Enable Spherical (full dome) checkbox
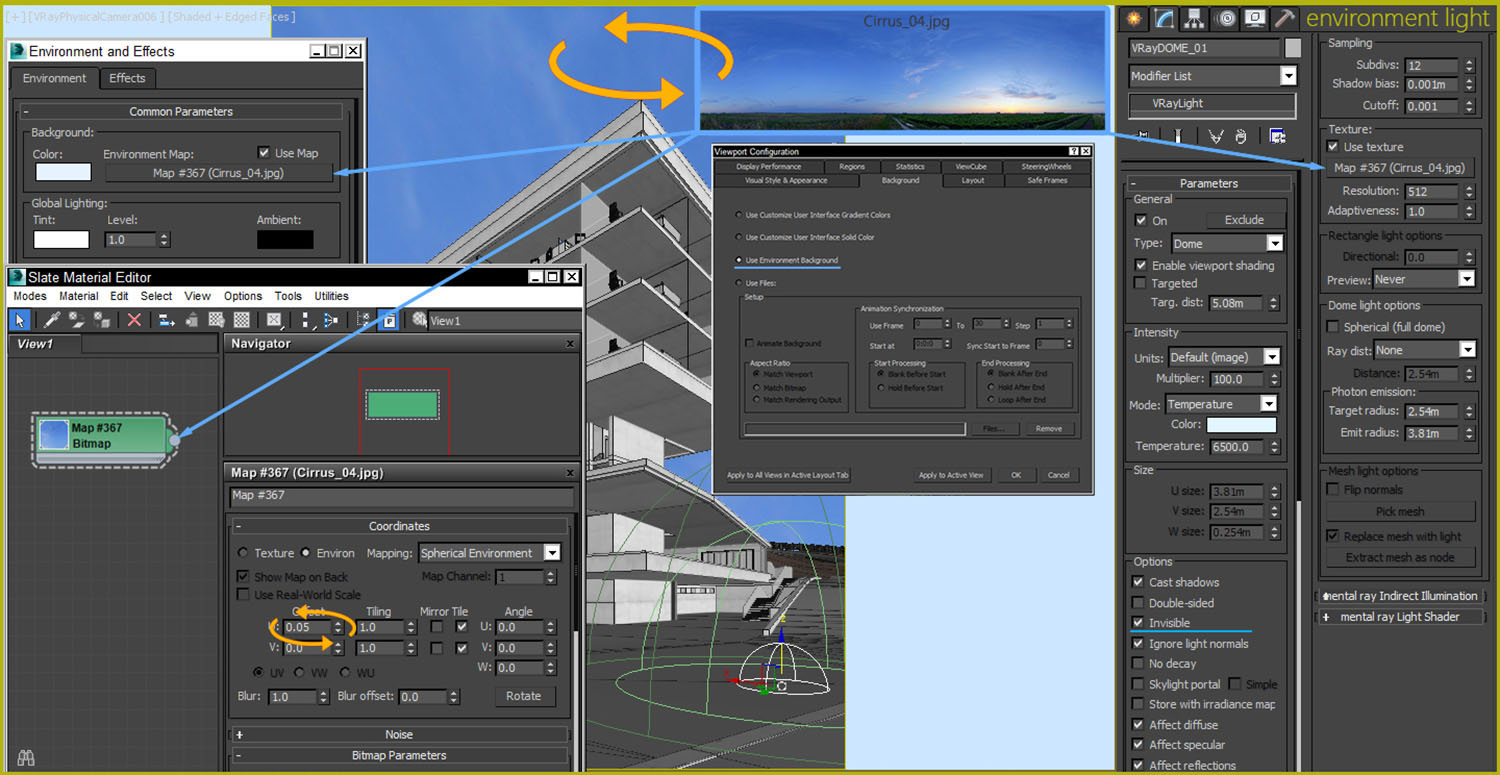The width and height of the screenshot is (1500, 775). 1333,327
